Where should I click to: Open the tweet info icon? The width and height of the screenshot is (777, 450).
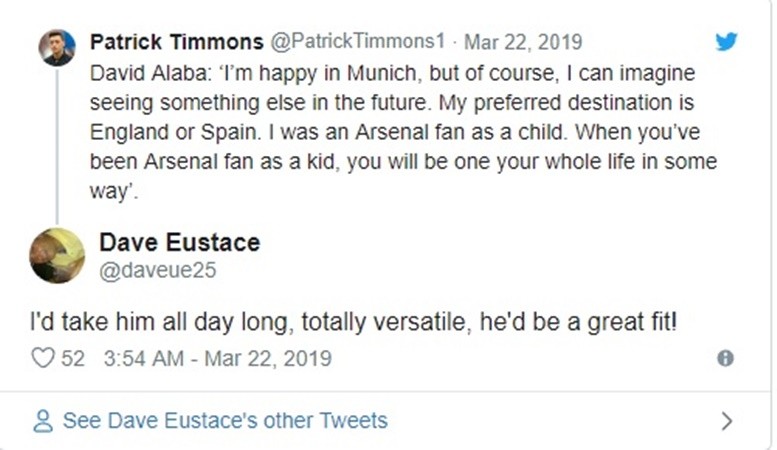click(x=725, y=358)
